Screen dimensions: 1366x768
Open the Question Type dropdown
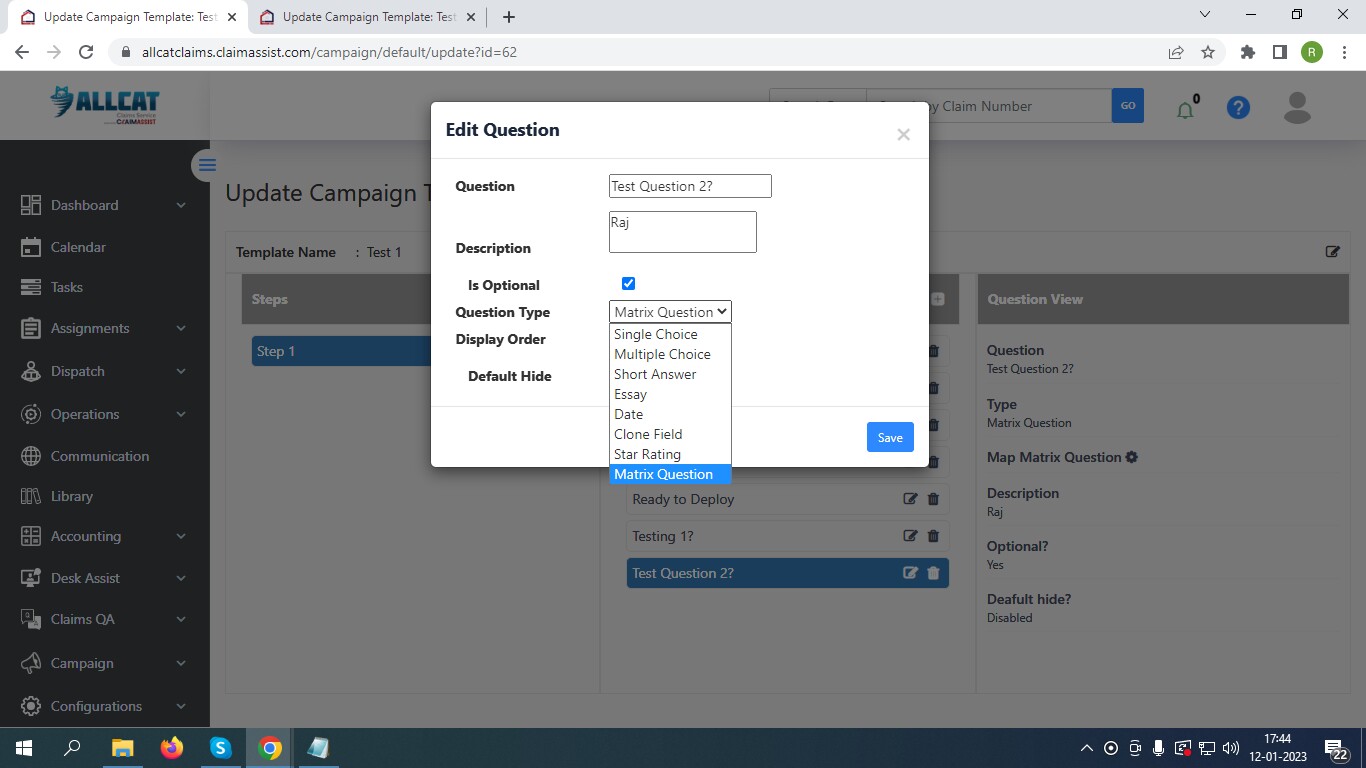(670, 312)
